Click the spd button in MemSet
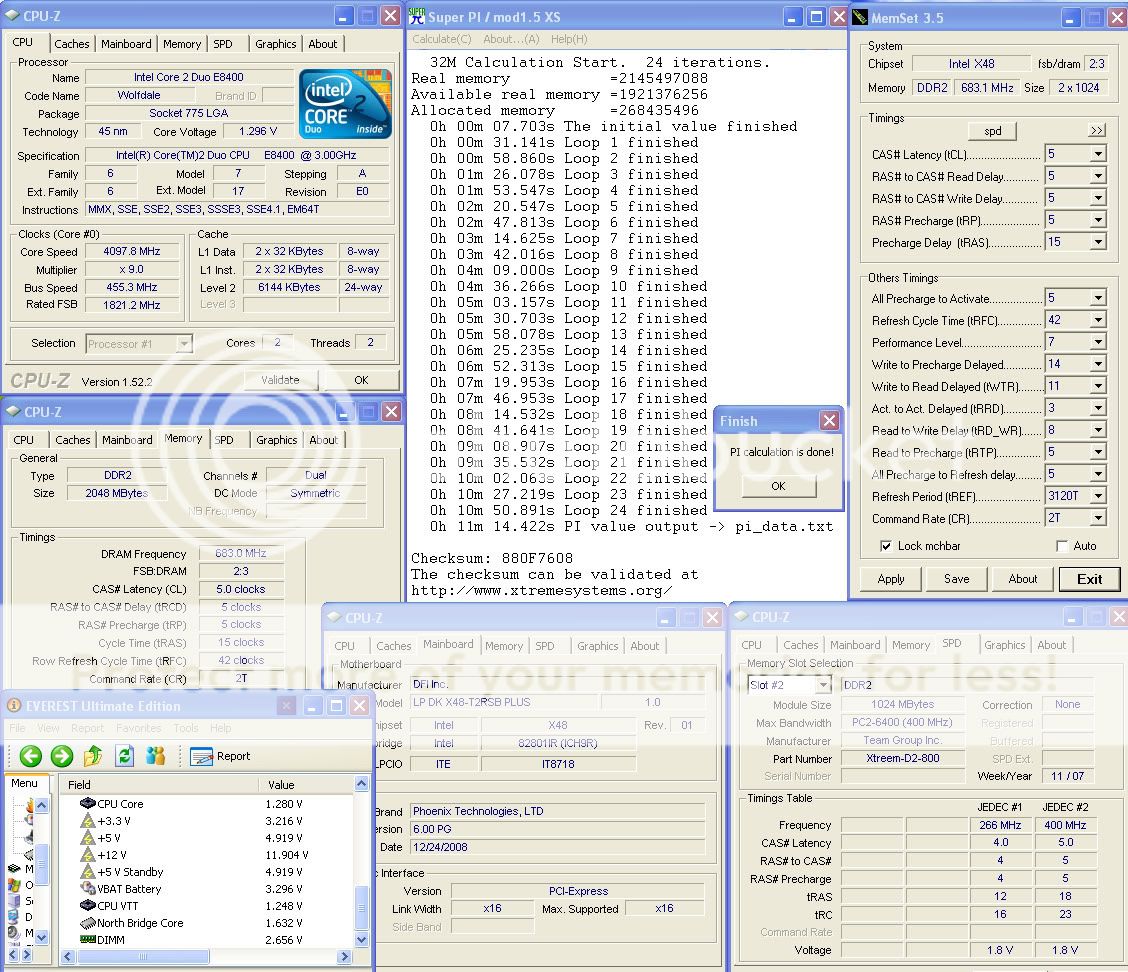This screenshot has width=1128, height=972. coord(993,131)
